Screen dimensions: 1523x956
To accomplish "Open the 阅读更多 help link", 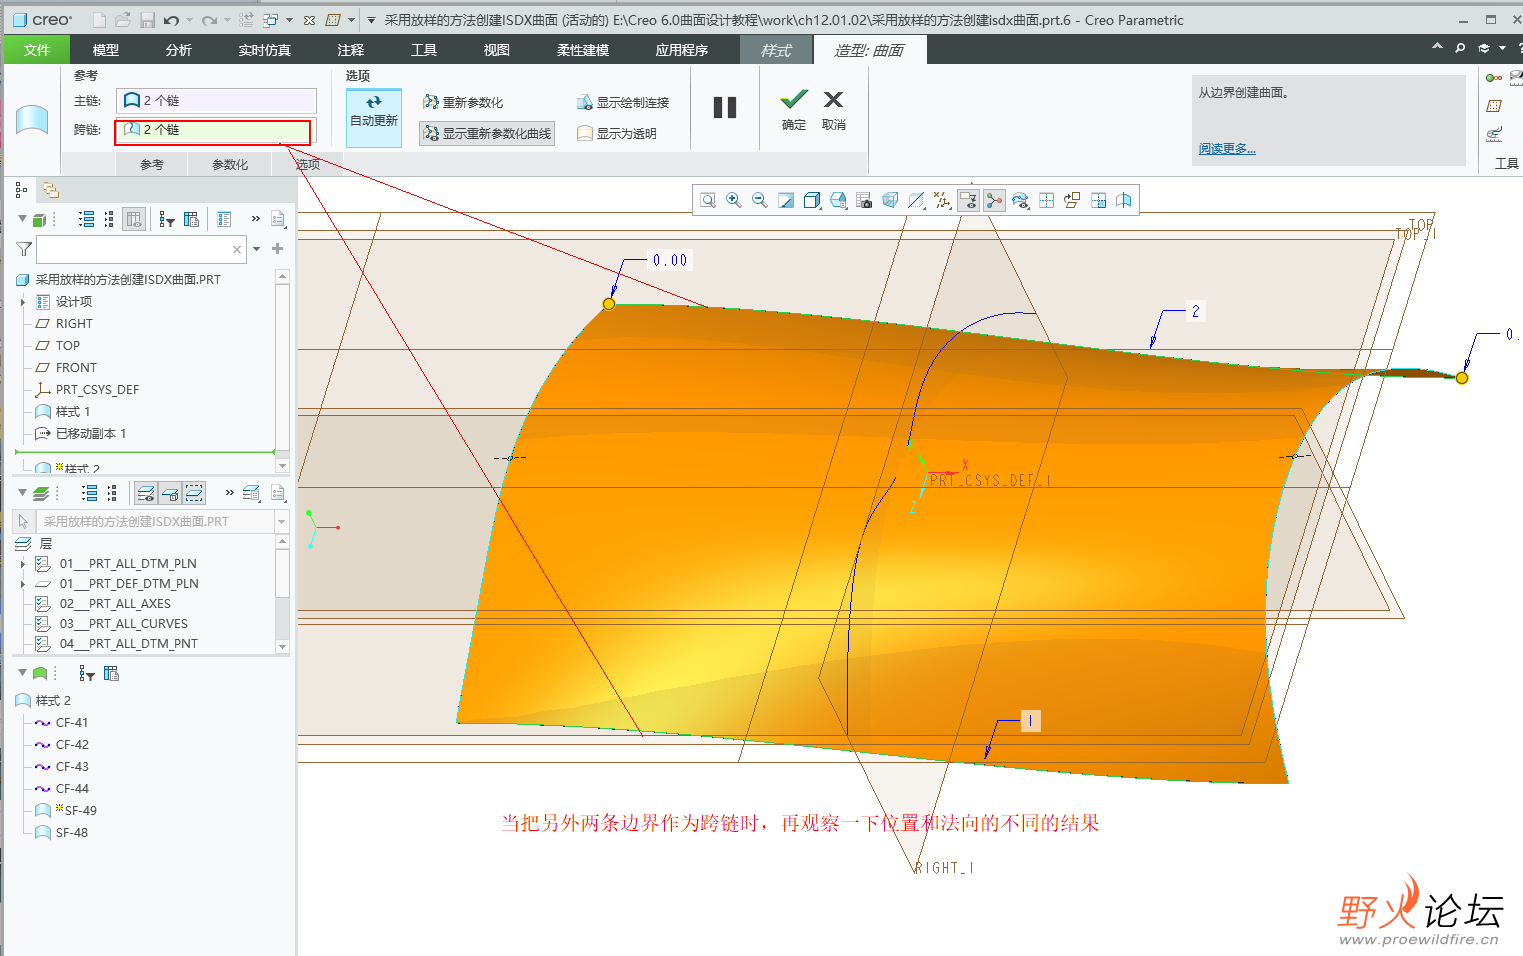I will click(1227, 148).
